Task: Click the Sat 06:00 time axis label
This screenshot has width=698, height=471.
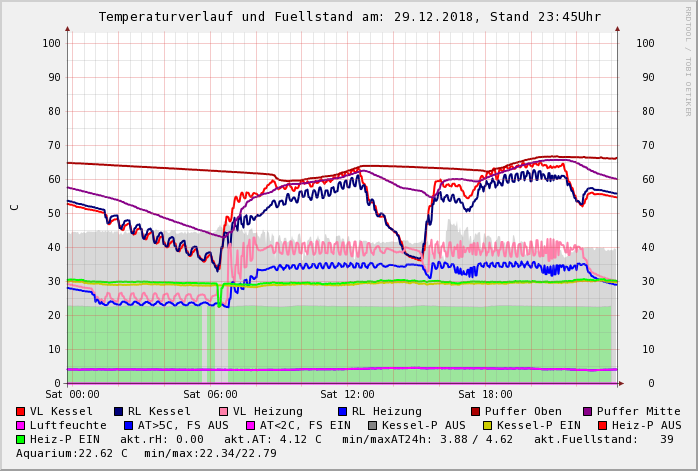Action: pyautogui.click(x=210, y=394)
